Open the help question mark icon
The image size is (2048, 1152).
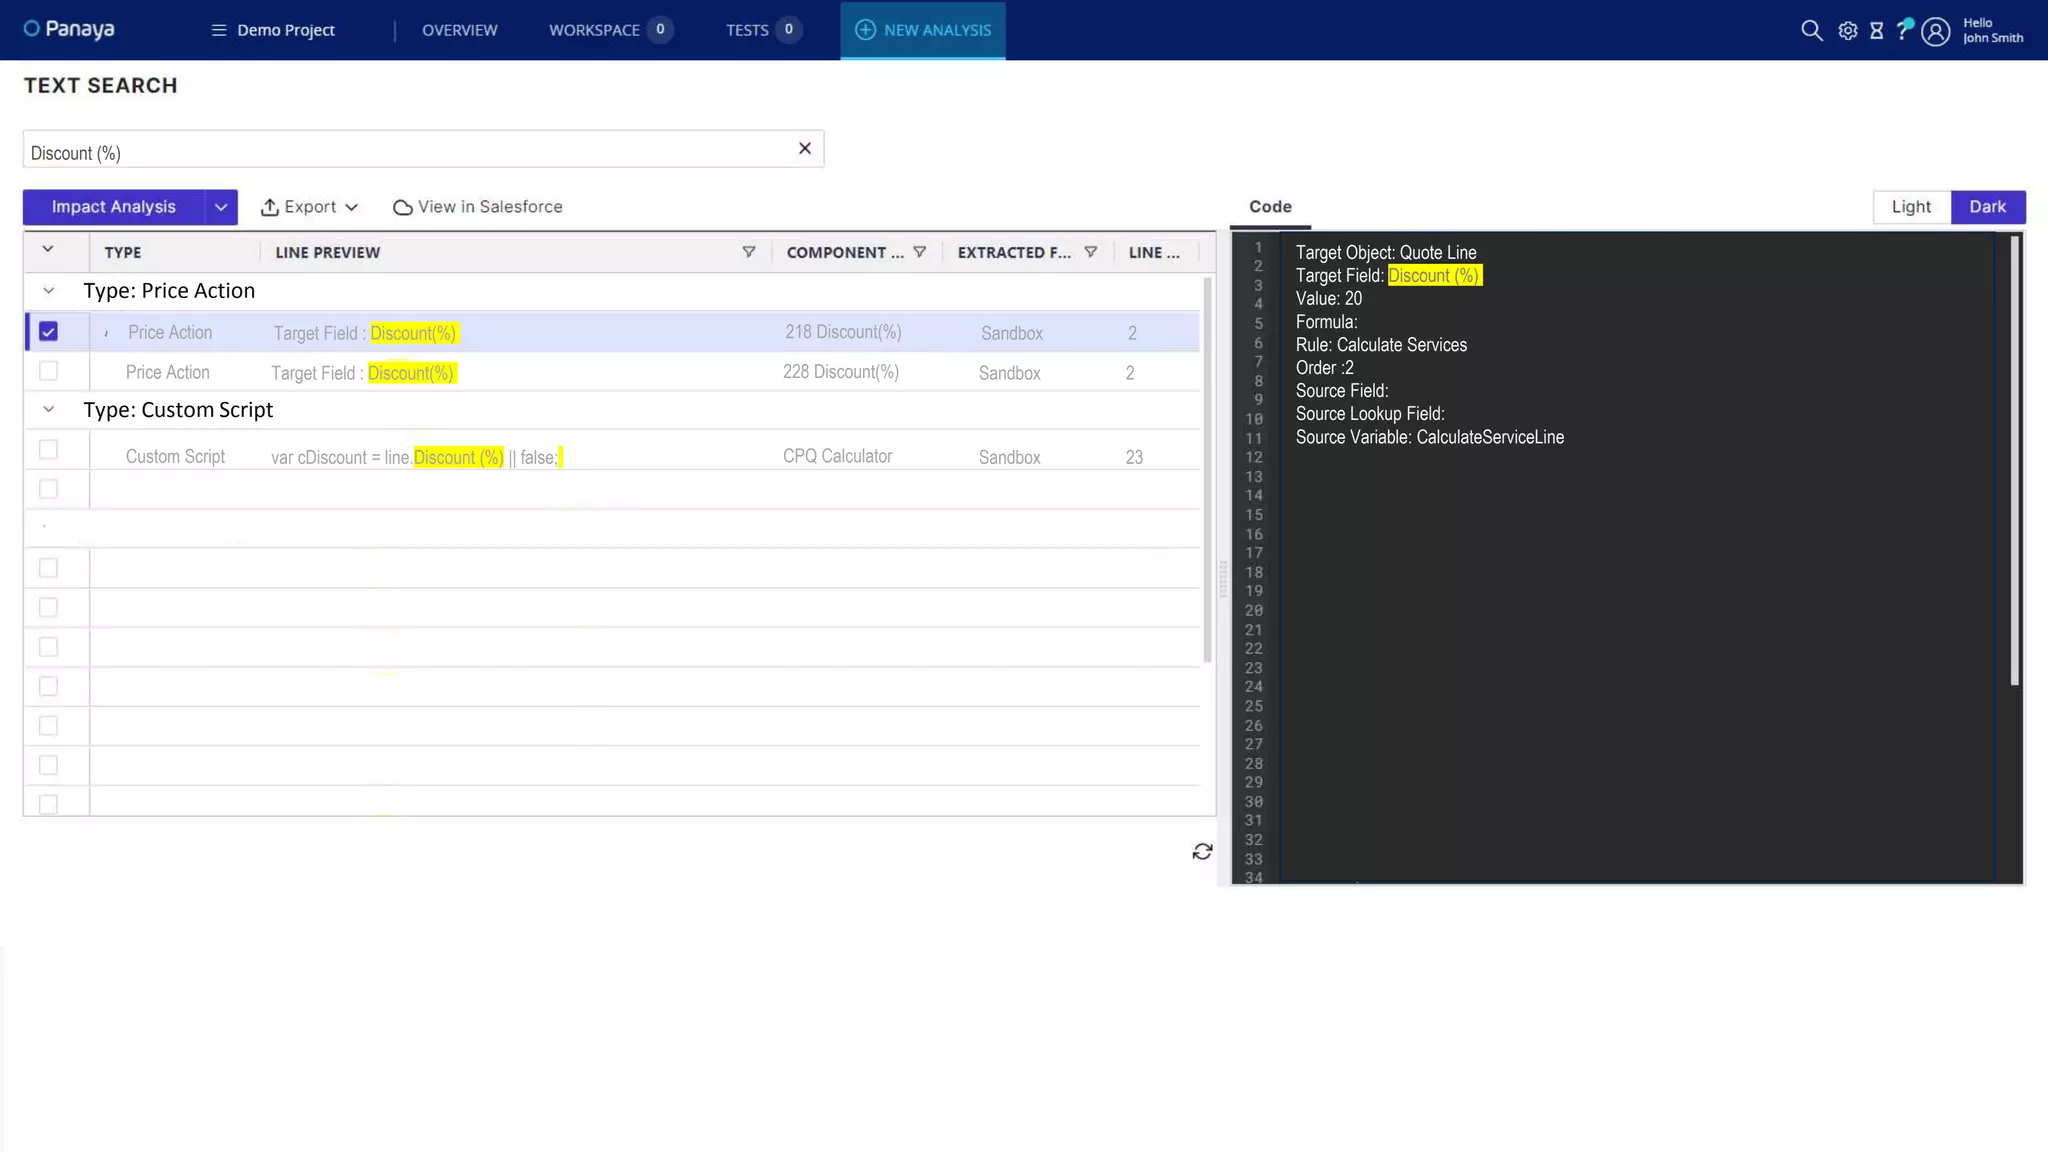pyautogui.click(x=1903, y=29)
